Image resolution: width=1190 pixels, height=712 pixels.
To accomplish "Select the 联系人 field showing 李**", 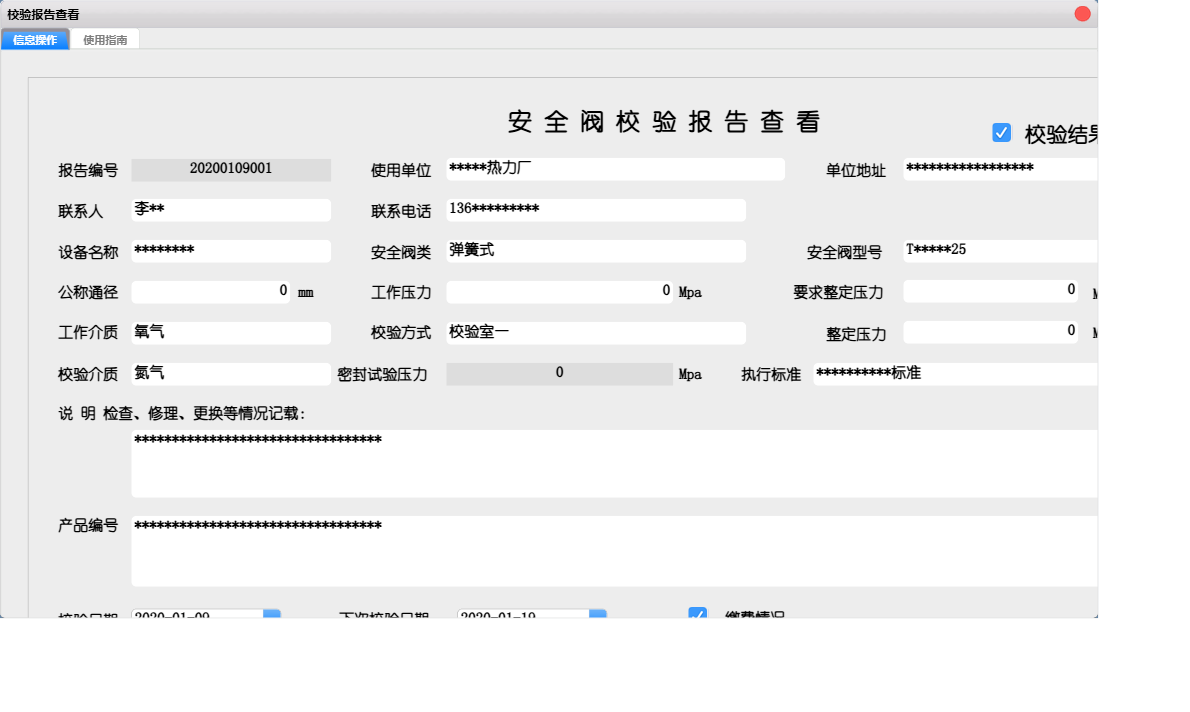I will point(230,210).
